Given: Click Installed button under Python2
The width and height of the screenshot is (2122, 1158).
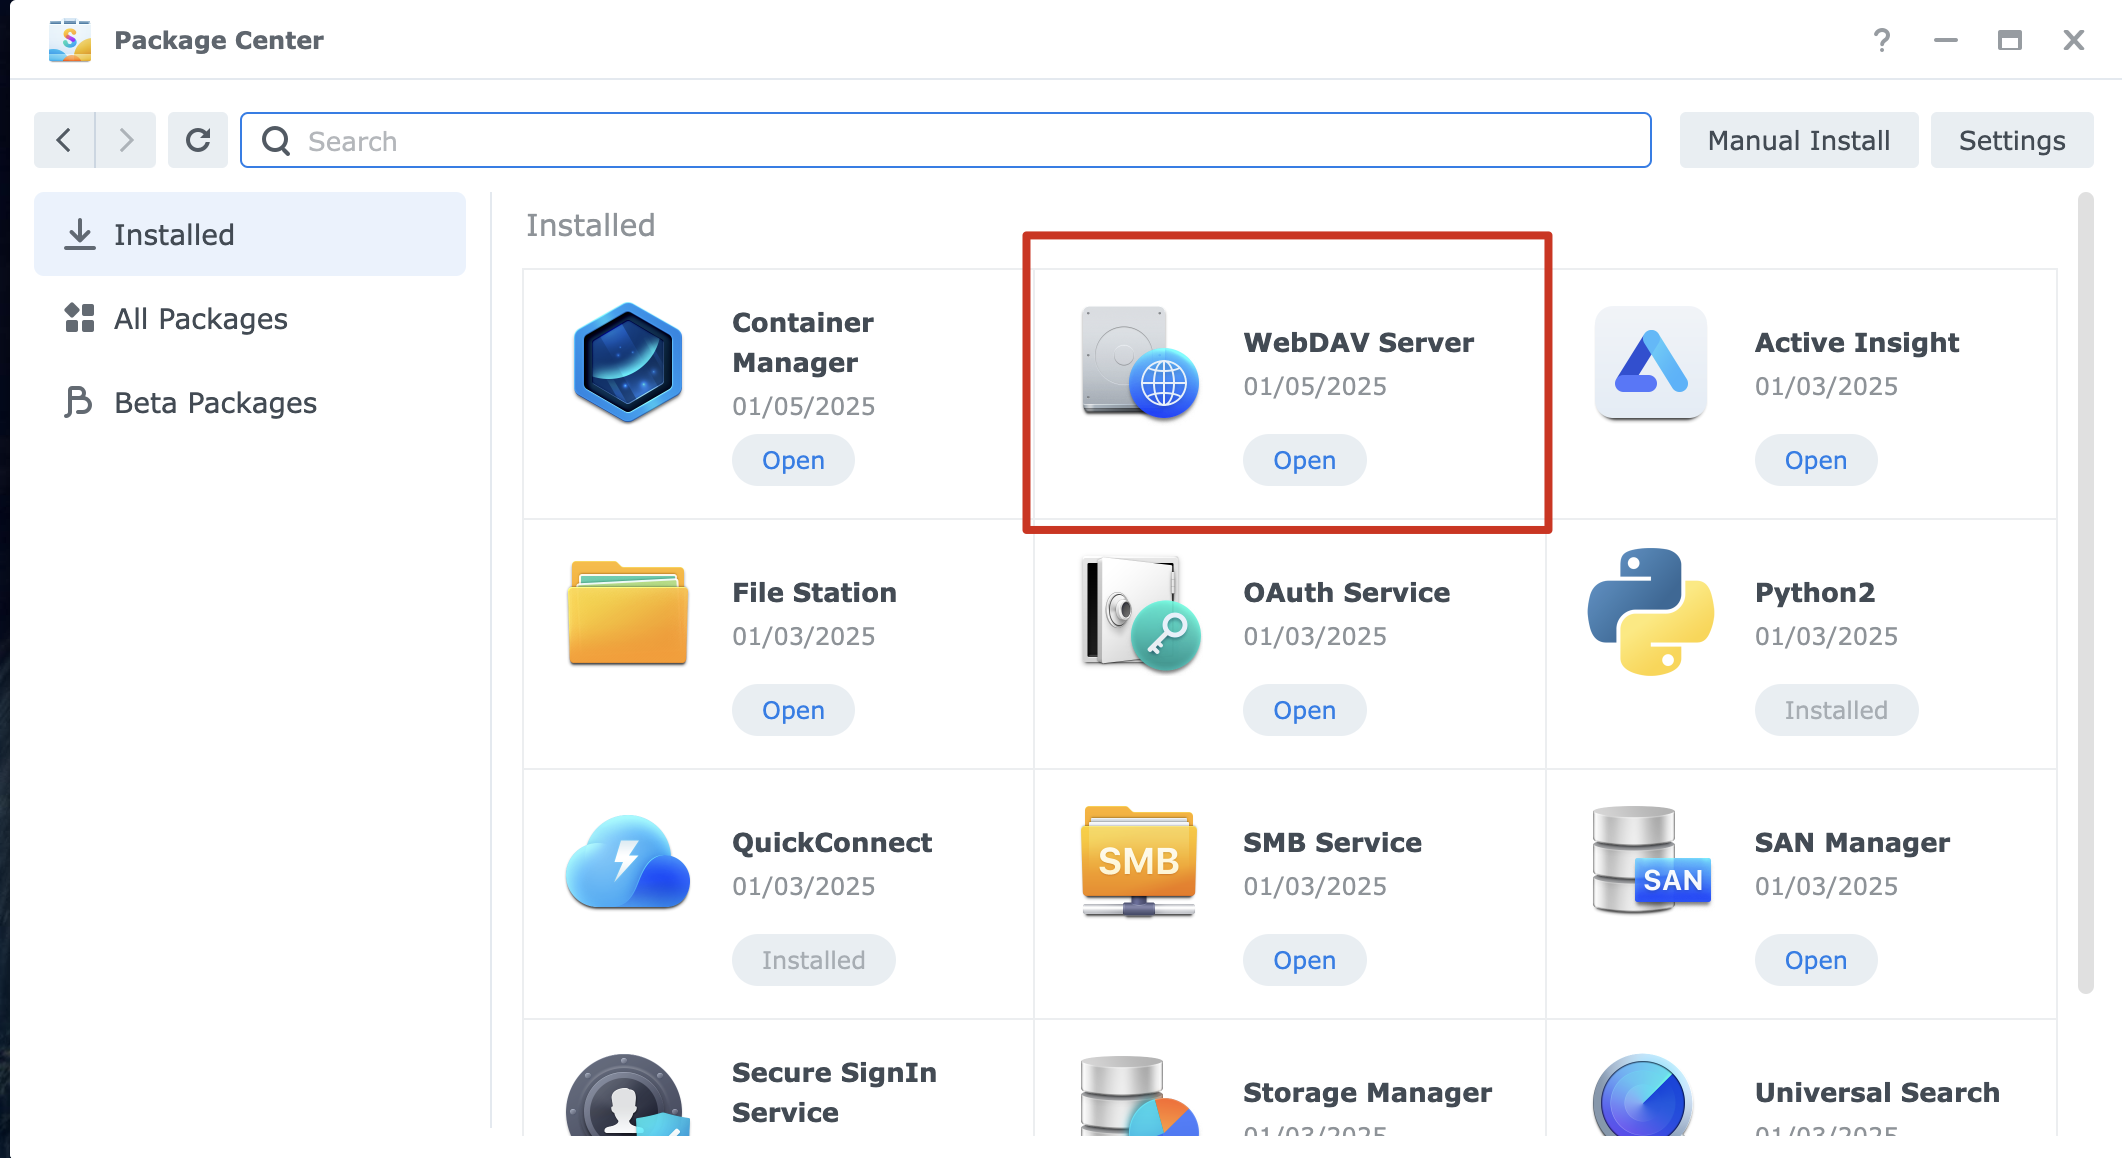Looking at the screenshot, I should tap(1836, 710).
